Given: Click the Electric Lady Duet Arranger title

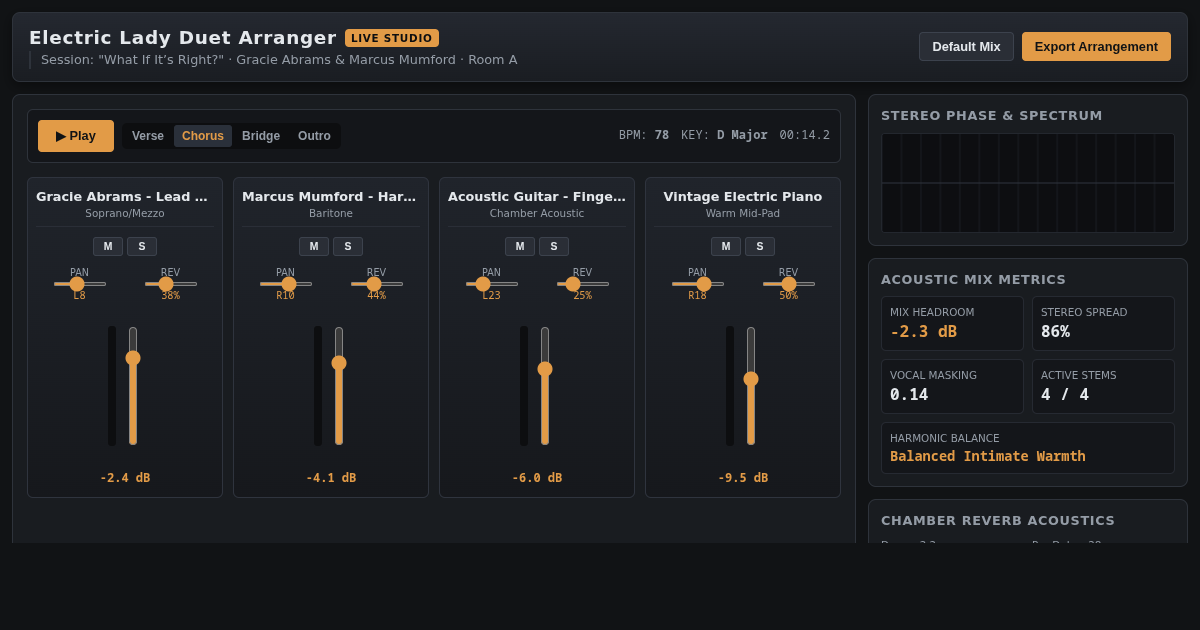Looking at the screenshot, I should (x=183, y=38).
